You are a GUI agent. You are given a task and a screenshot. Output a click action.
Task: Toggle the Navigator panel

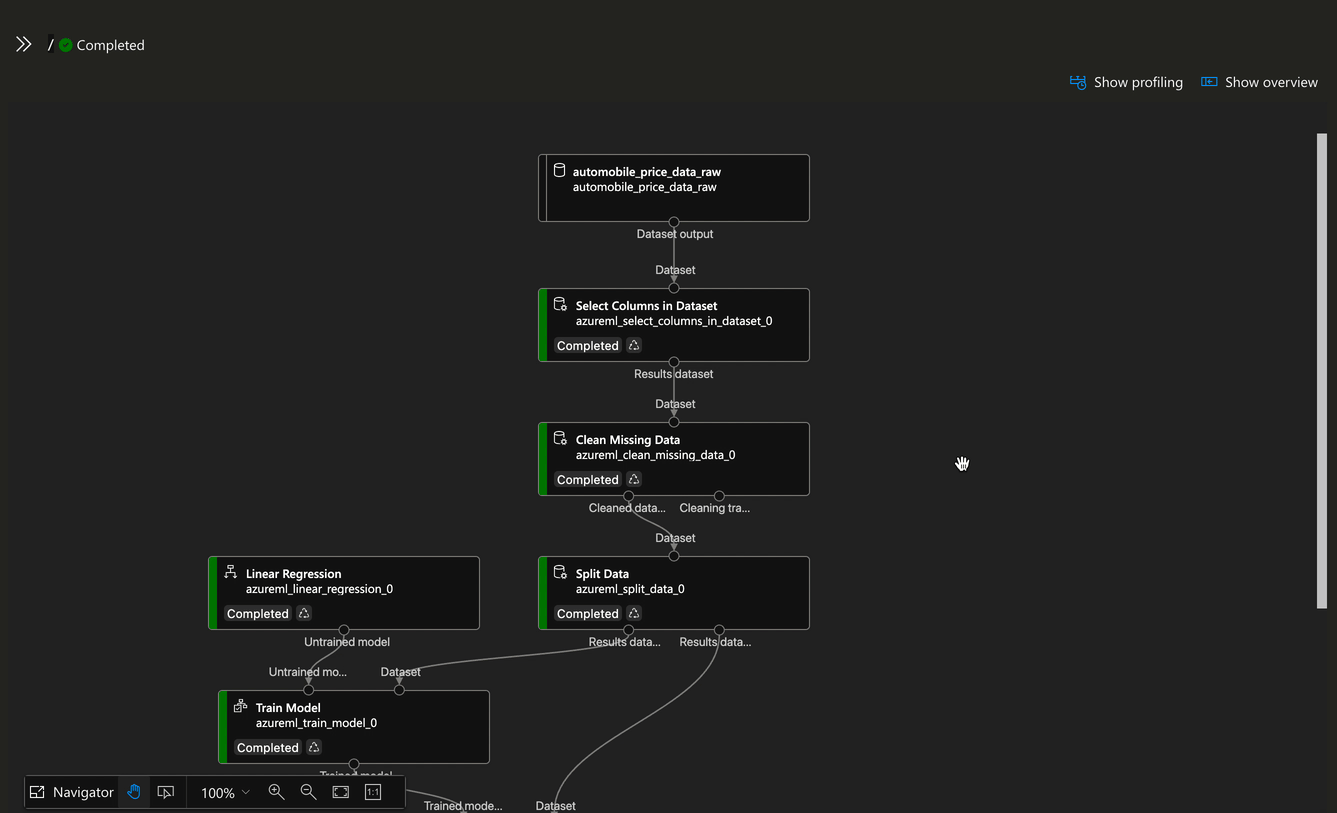(x=71, y=792)
